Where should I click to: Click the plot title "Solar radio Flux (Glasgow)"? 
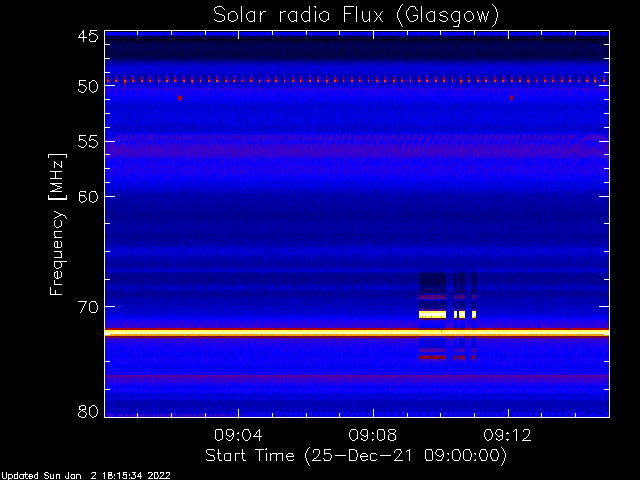(x=356, y=16)
